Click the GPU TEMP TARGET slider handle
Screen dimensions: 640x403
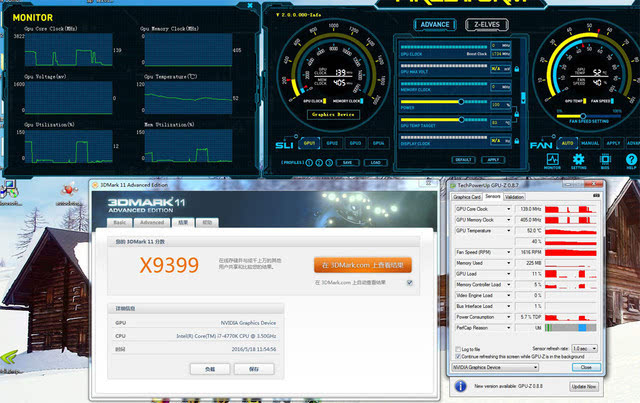tap(461, 120)
